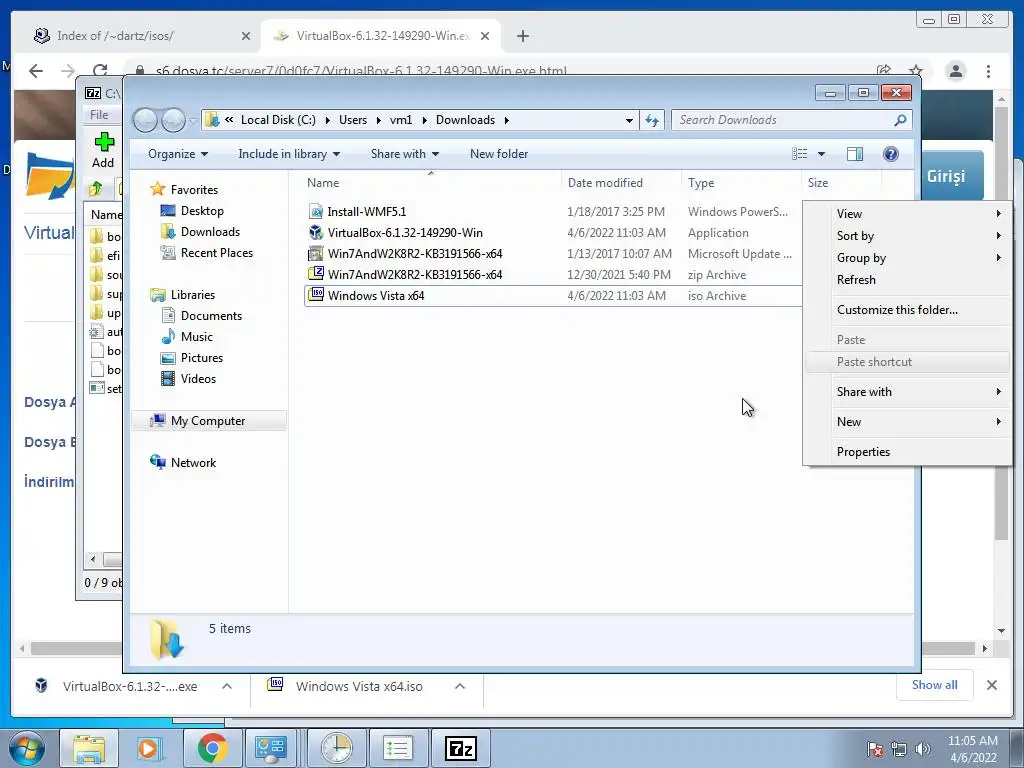Click the Windows Vista x64 iso file icon
The image size is (1024, 768).
click(316, 295)
